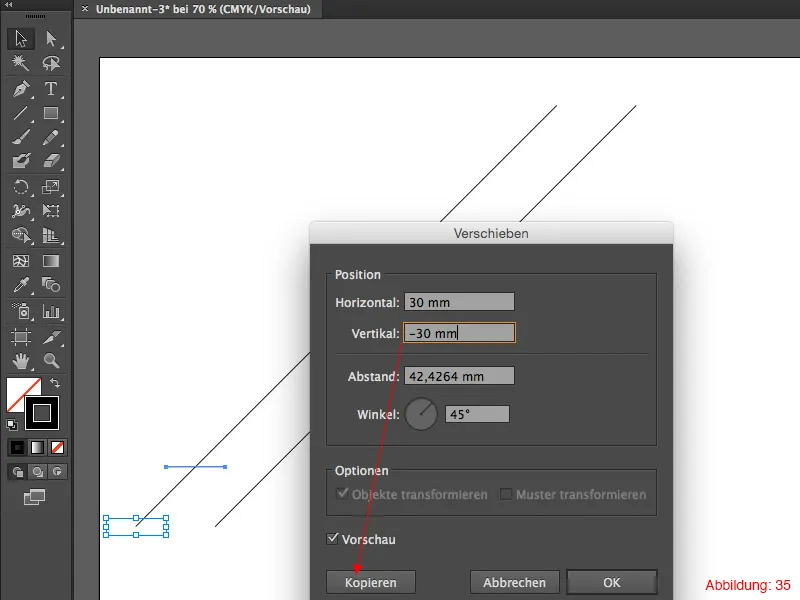Select the Blend tool
This screenshot has width=800, height=600.
pyautogui.click(x=51, y=285)
